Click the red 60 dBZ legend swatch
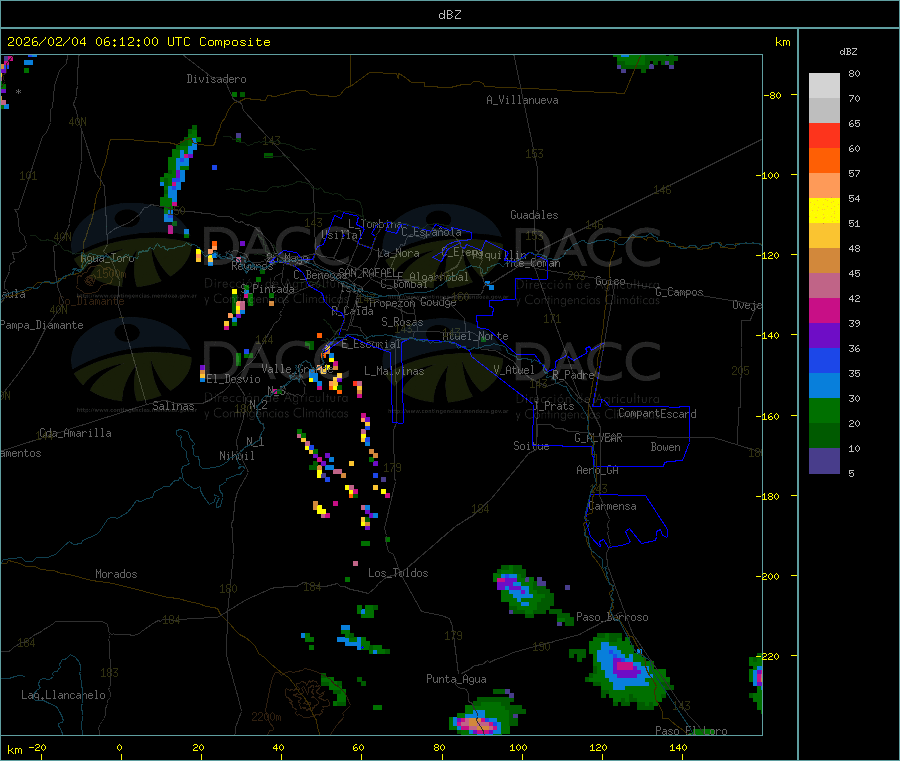This screenshot has height=761, width=900. click(824, 135)
